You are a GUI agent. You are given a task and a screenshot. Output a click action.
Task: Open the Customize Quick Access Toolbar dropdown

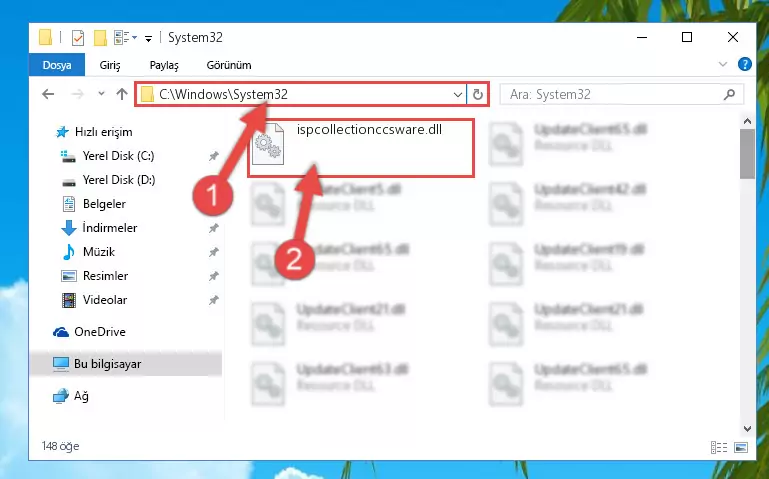click(x=148, y=38)
